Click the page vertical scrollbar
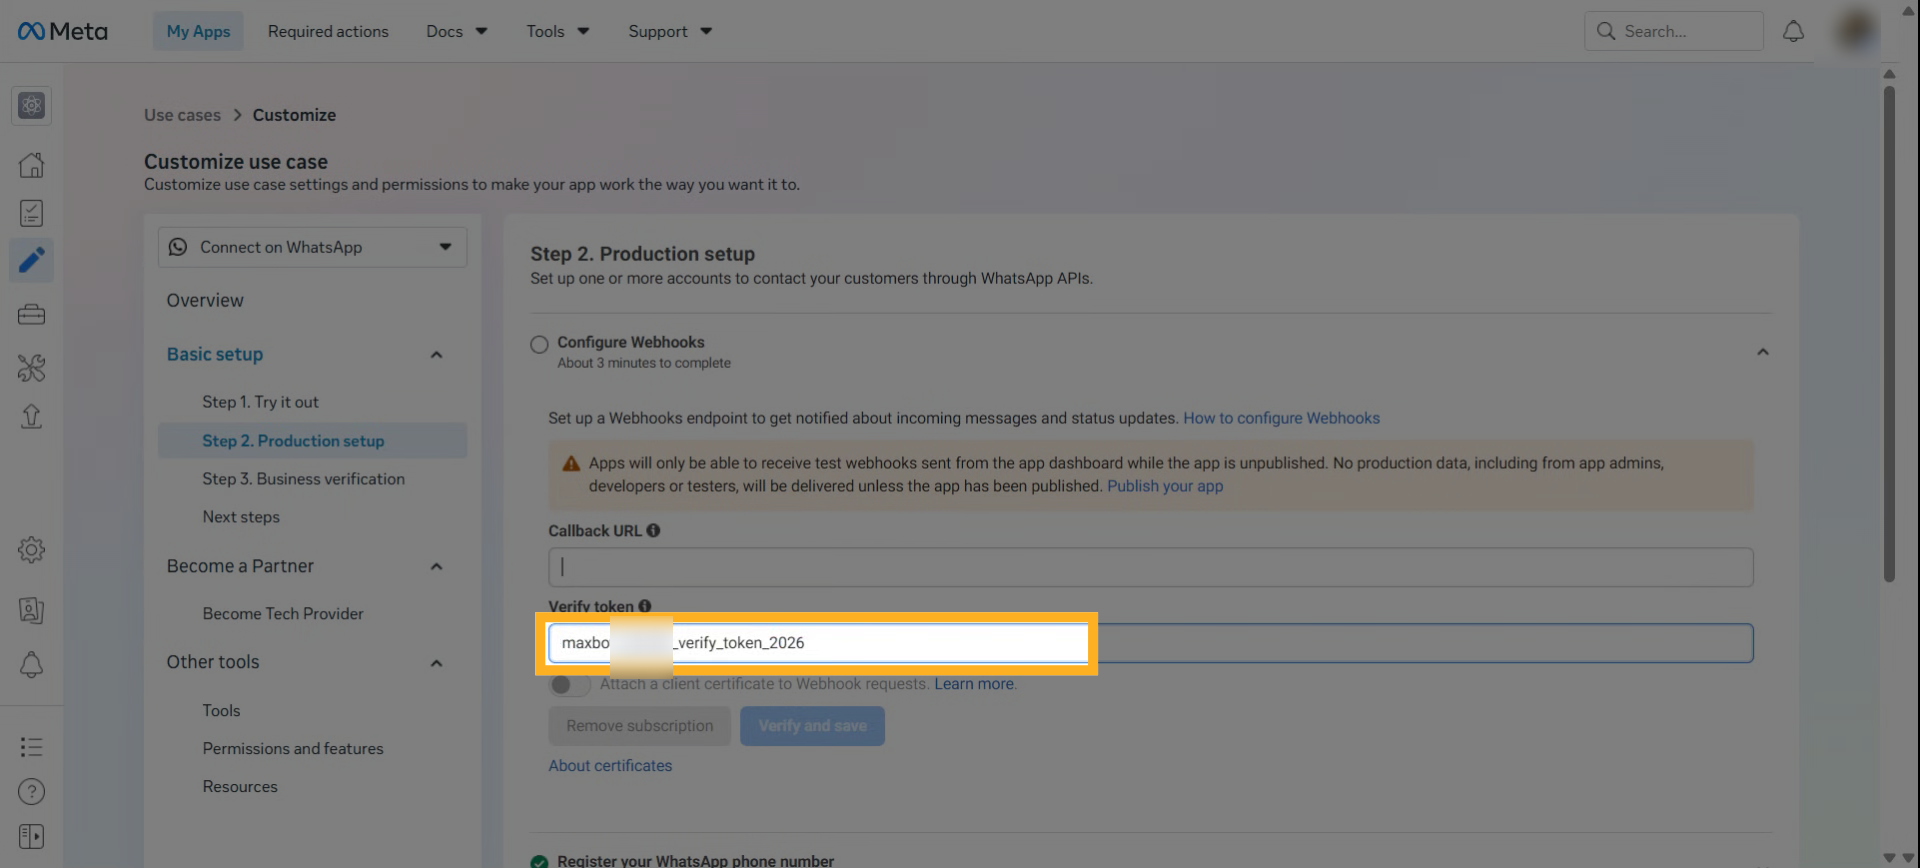 (x=1889, y=333)
